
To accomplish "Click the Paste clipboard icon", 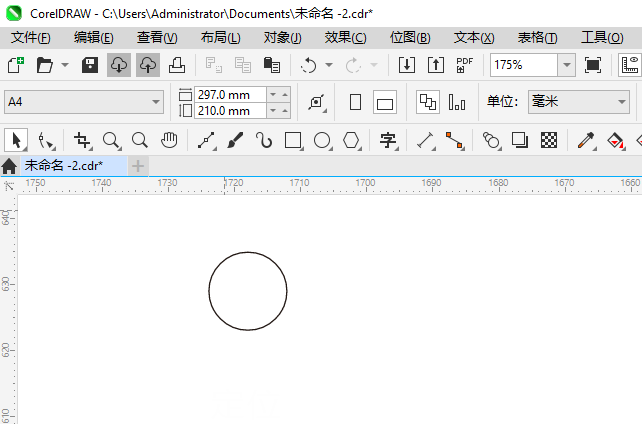I will click(271, 65).
